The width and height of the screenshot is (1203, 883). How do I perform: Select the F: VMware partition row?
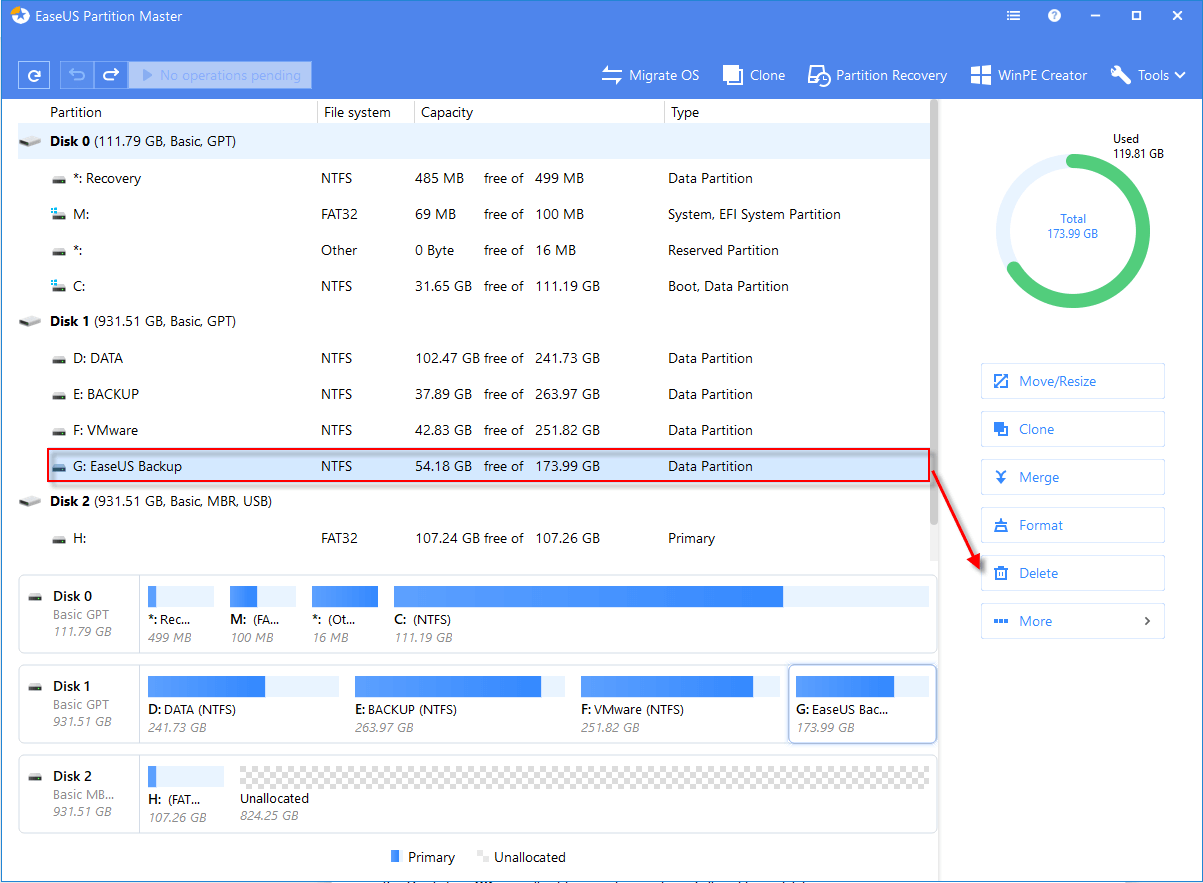[474, 430]
